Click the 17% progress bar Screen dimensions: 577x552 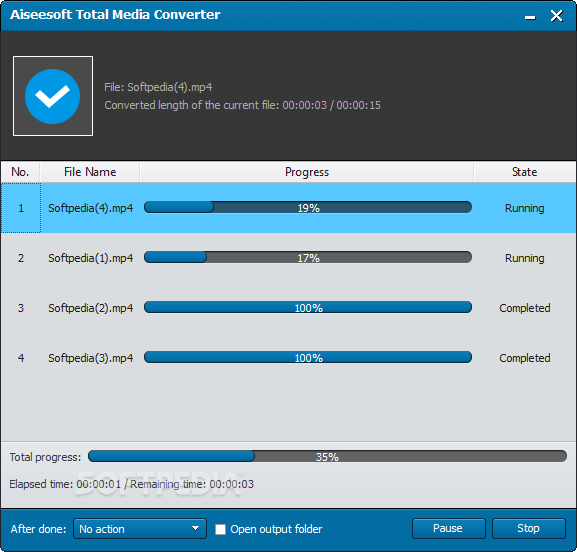(x=308, y=257)
